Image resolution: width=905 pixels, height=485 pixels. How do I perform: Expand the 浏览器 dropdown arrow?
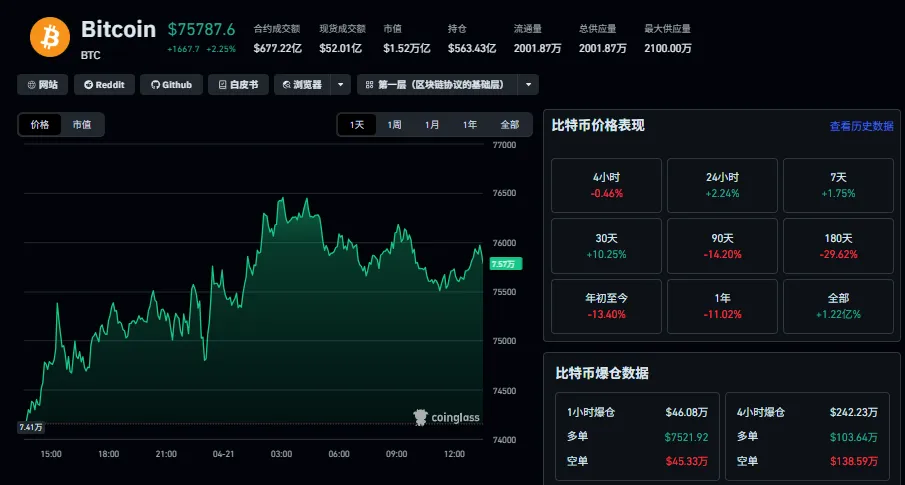pyautogui.click(x=341, y=85)
